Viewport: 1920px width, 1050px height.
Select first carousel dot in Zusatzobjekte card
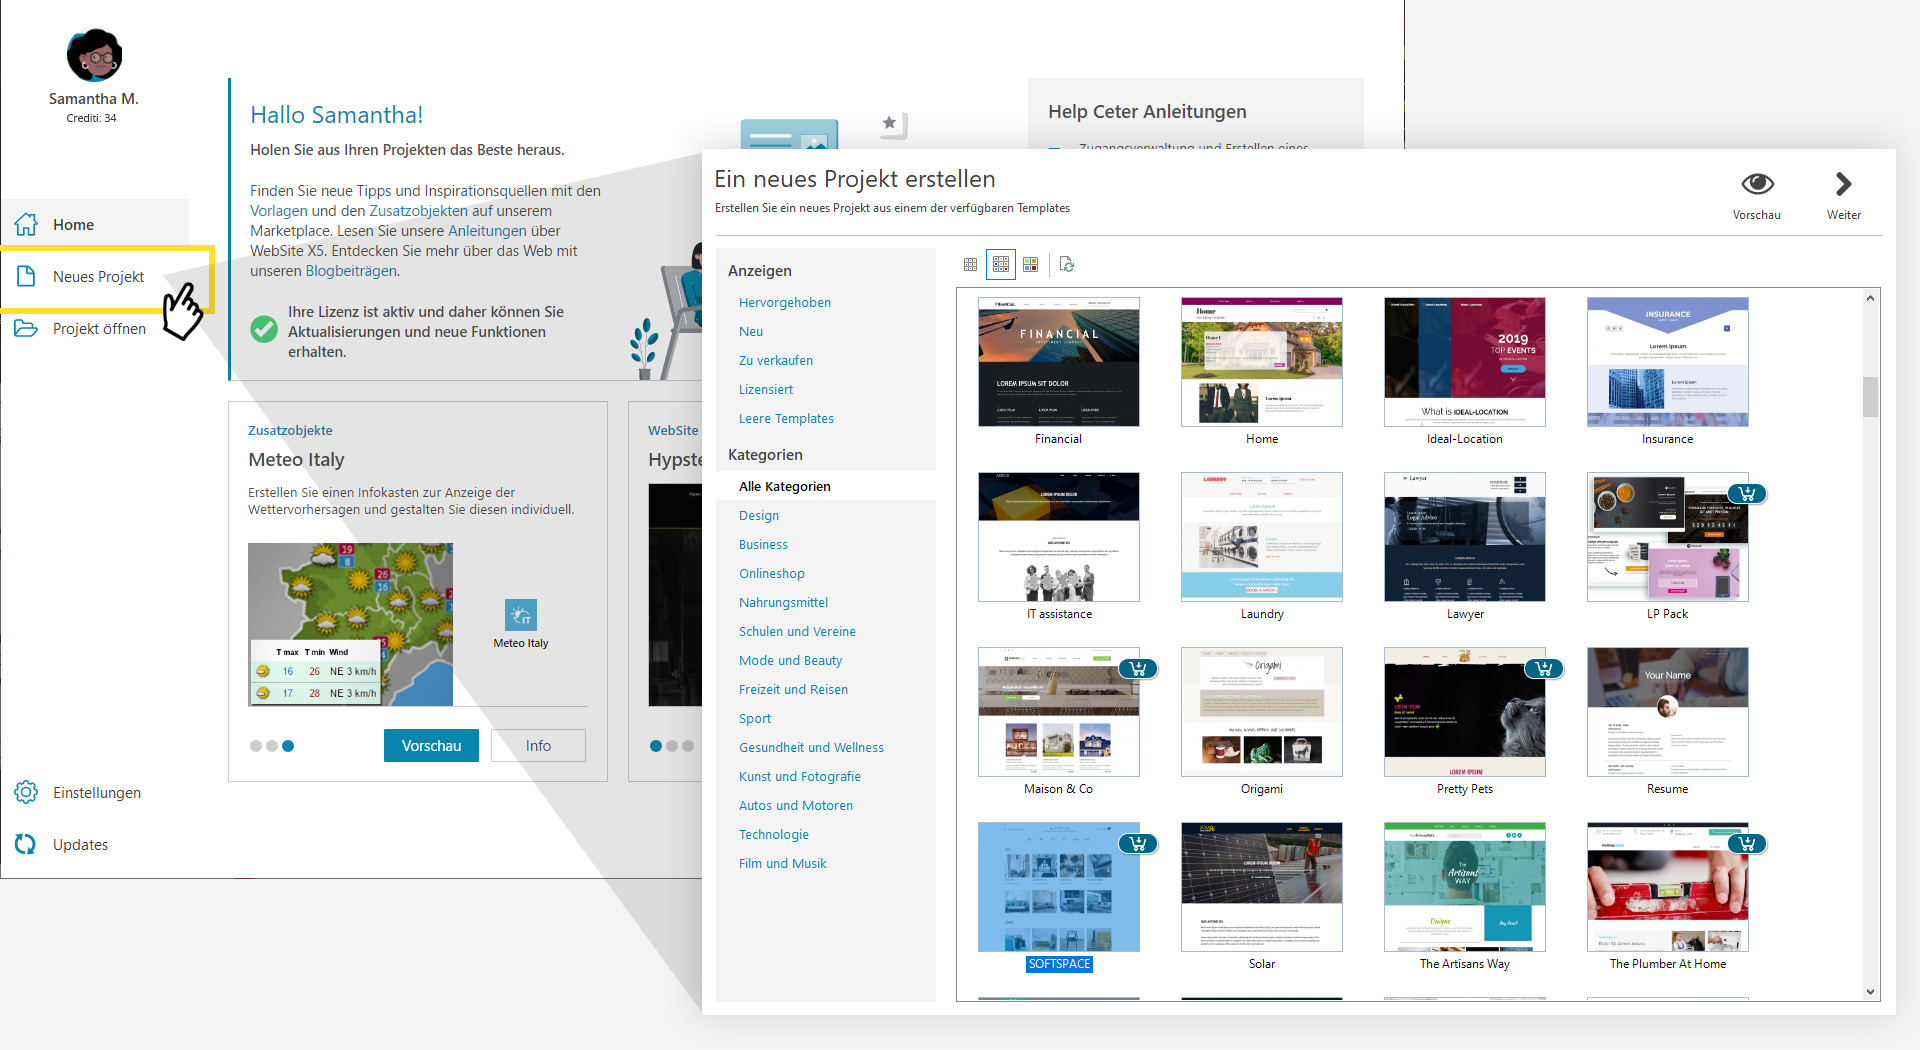(x=256, y=746)
